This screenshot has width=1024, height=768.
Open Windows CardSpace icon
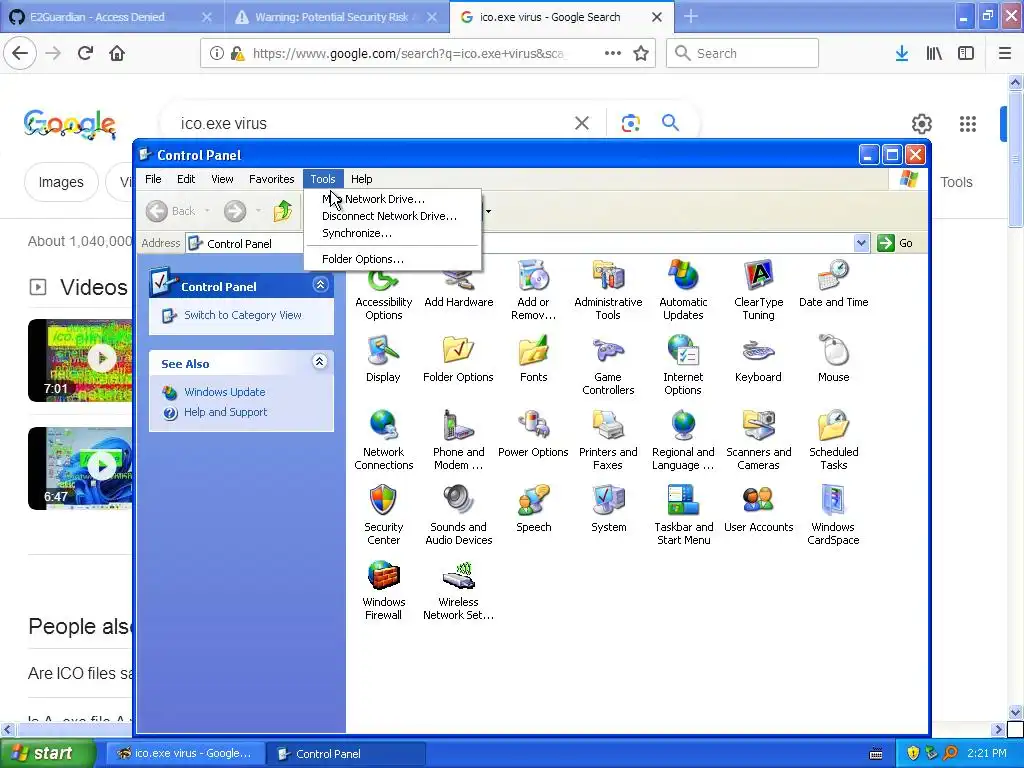[x=833, y=515]
